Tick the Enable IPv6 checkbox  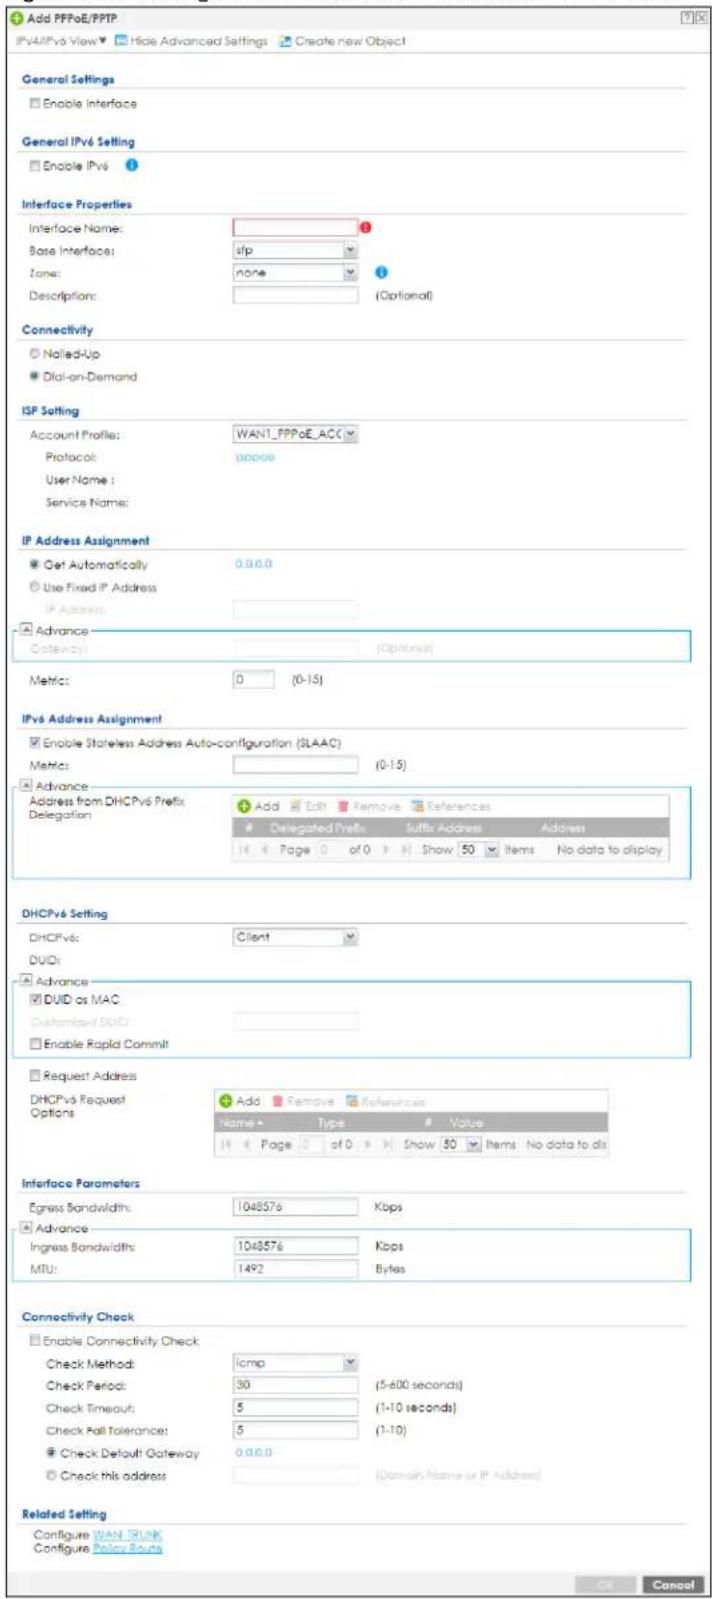click(34, 165)
